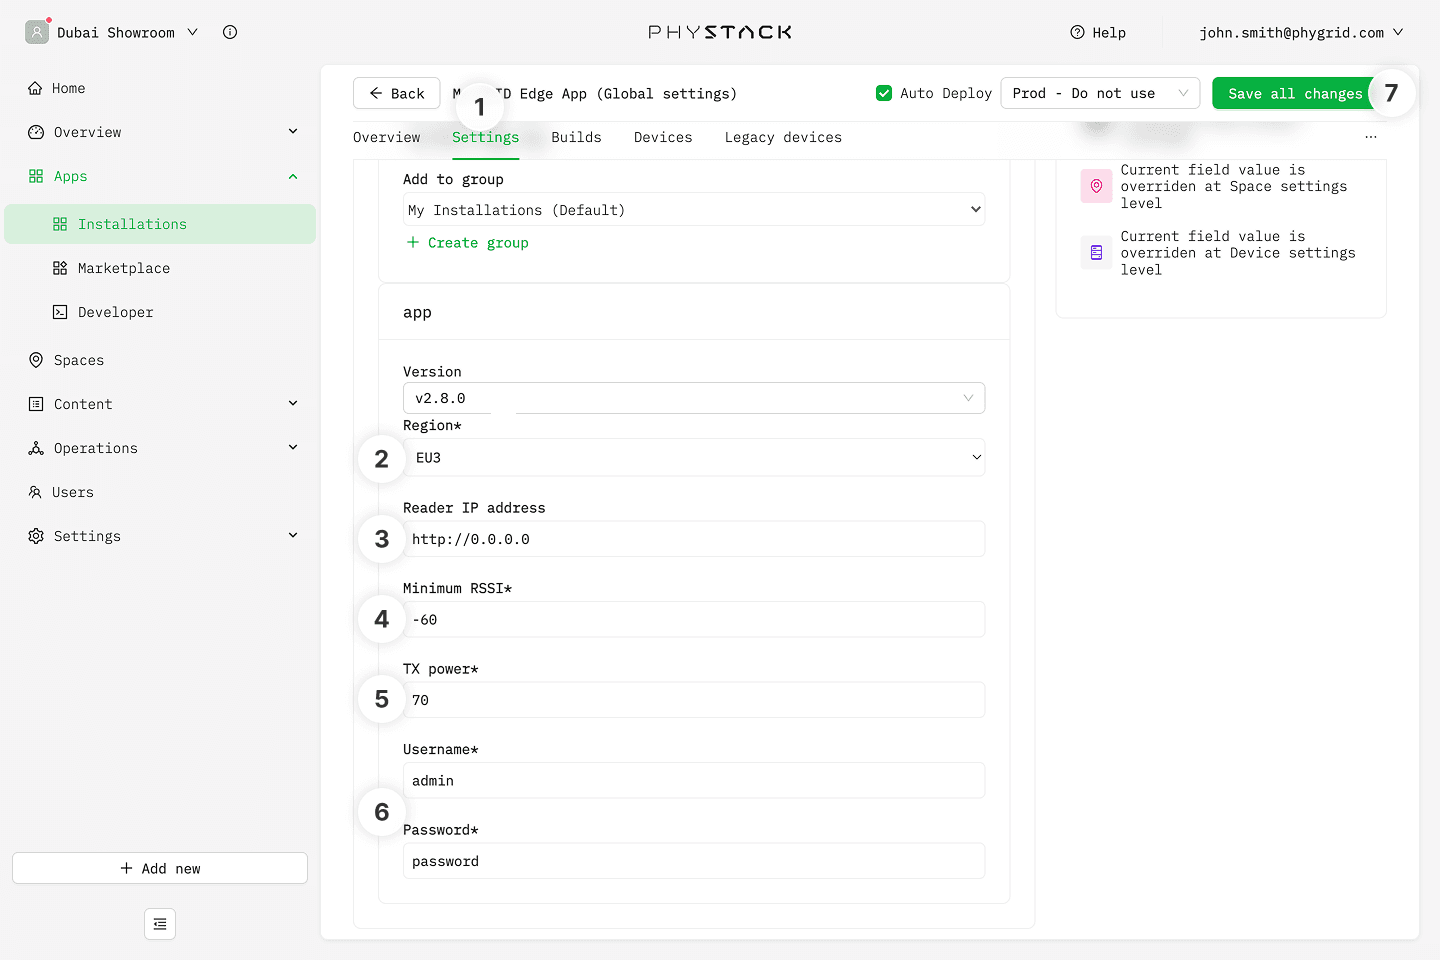Screen dimensions: 1440x960
Task: Click the Home house icon
Action: (x=35, y=88)
